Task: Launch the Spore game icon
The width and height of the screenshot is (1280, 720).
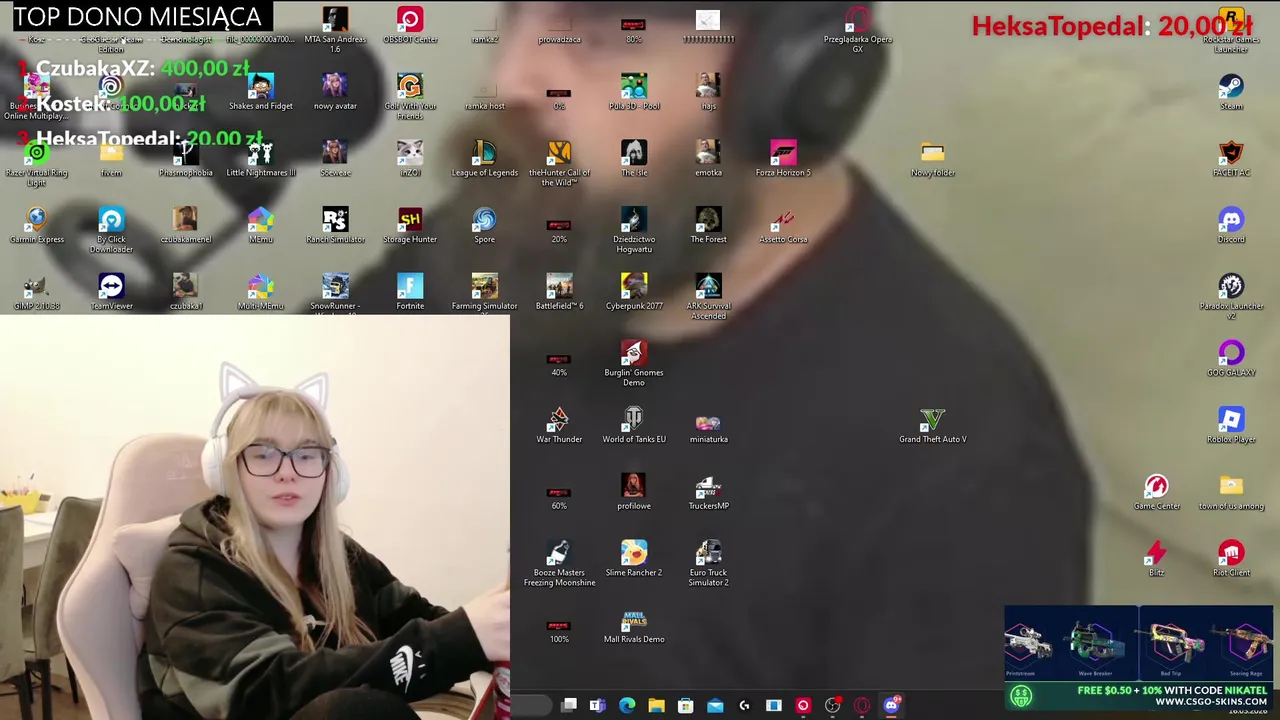Action: (484, 225)
